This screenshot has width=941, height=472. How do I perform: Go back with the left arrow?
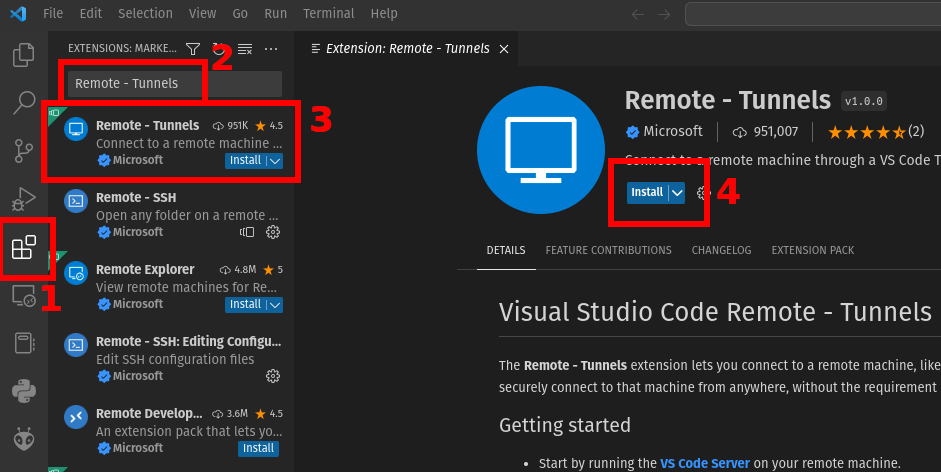pyautogui.click(x=638, y=14)
